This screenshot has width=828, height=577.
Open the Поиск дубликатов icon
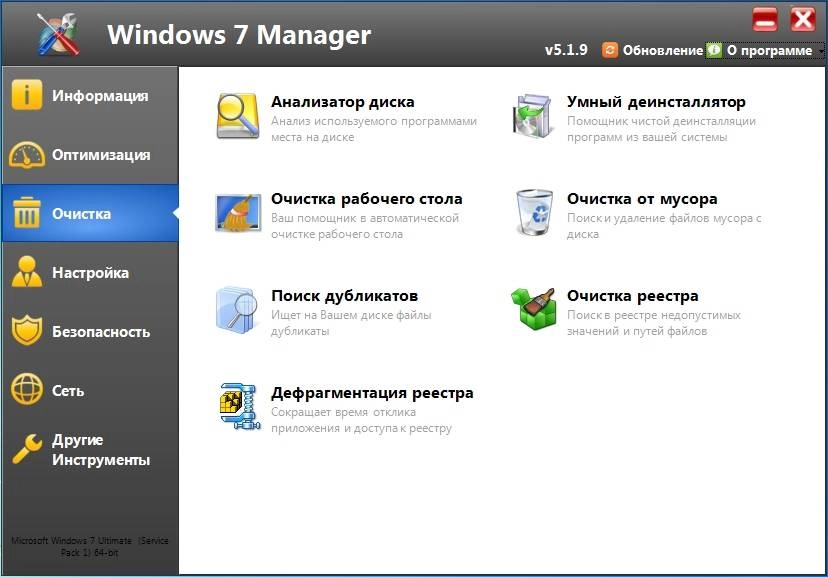[237, 310]
